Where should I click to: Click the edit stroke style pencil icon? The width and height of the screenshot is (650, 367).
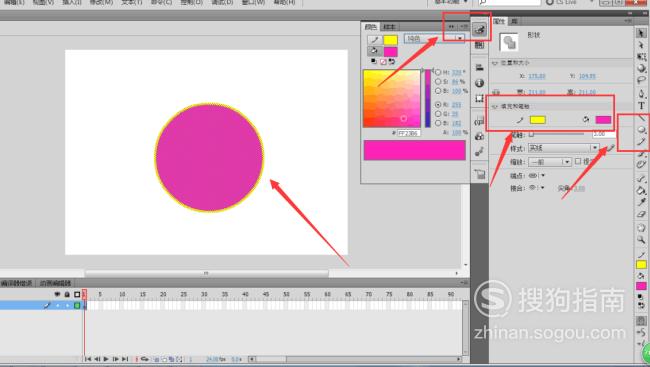(x=610, y=148)
